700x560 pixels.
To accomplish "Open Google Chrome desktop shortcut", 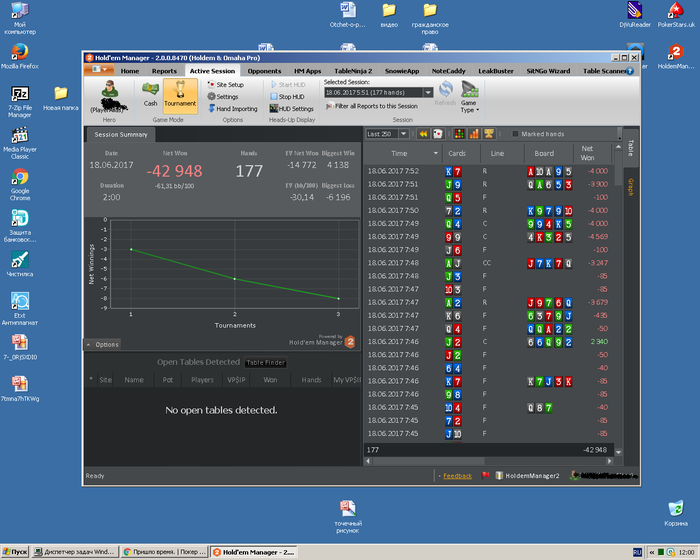I will (20, 184).
